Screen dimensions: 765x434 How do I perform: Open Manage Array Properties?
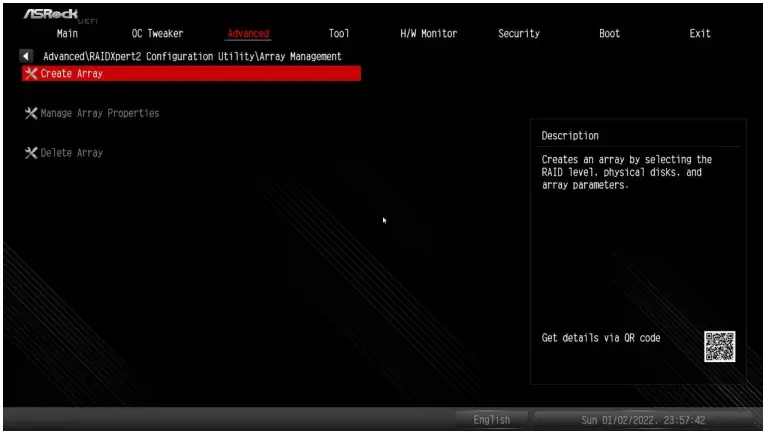100,113
